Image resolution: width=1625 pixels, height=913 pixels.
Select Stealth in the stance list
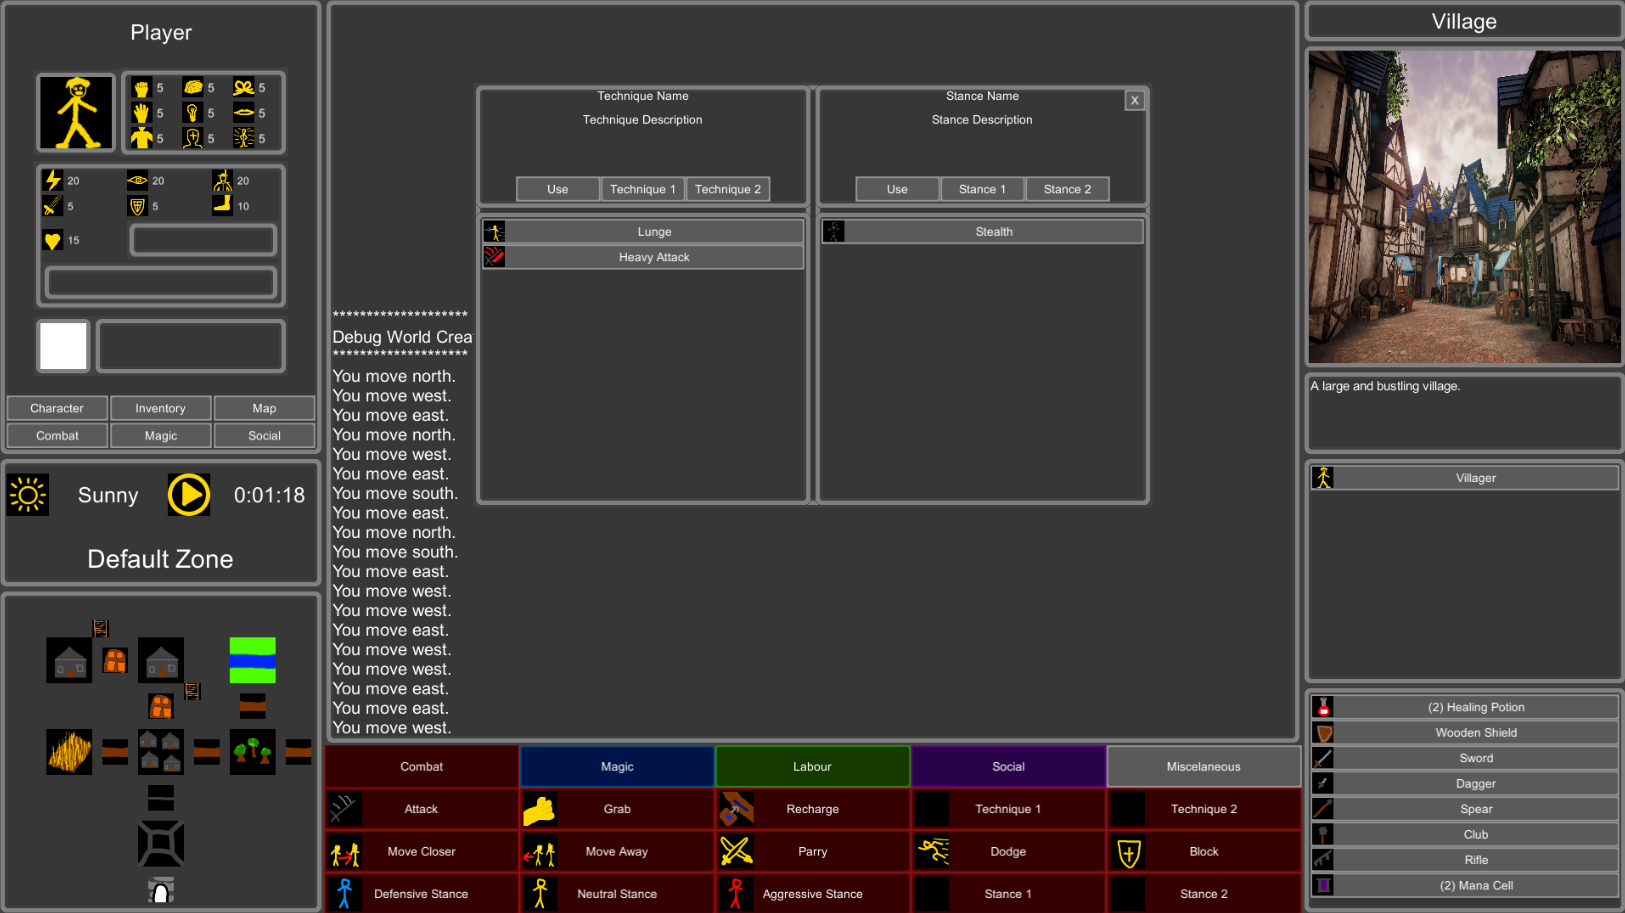tap(993, 232)
